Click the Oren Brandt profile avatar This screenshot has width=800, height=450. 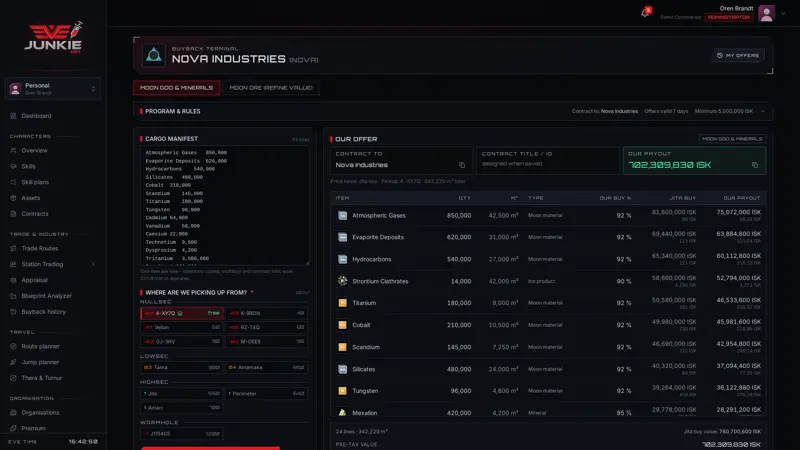point(766,13)
